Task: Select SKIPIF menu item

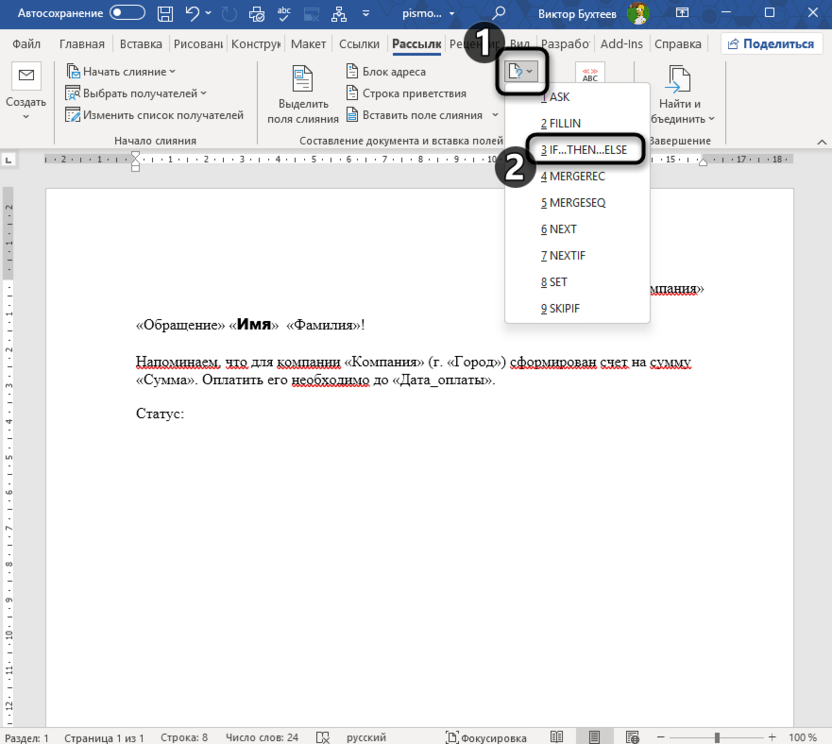Action: click(x=577, y=309)
